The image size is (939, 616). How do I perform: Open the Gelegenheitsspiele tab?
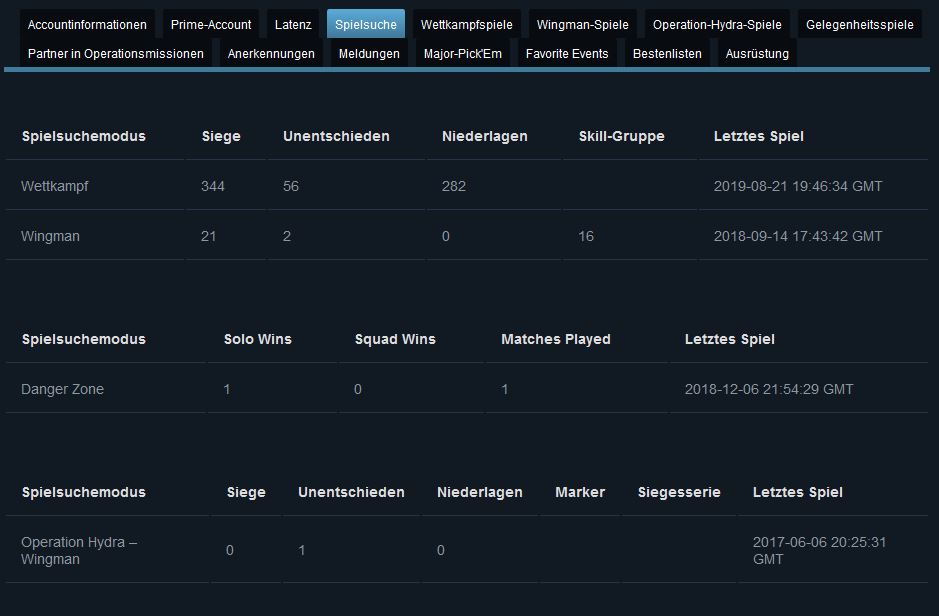(859, 25)
